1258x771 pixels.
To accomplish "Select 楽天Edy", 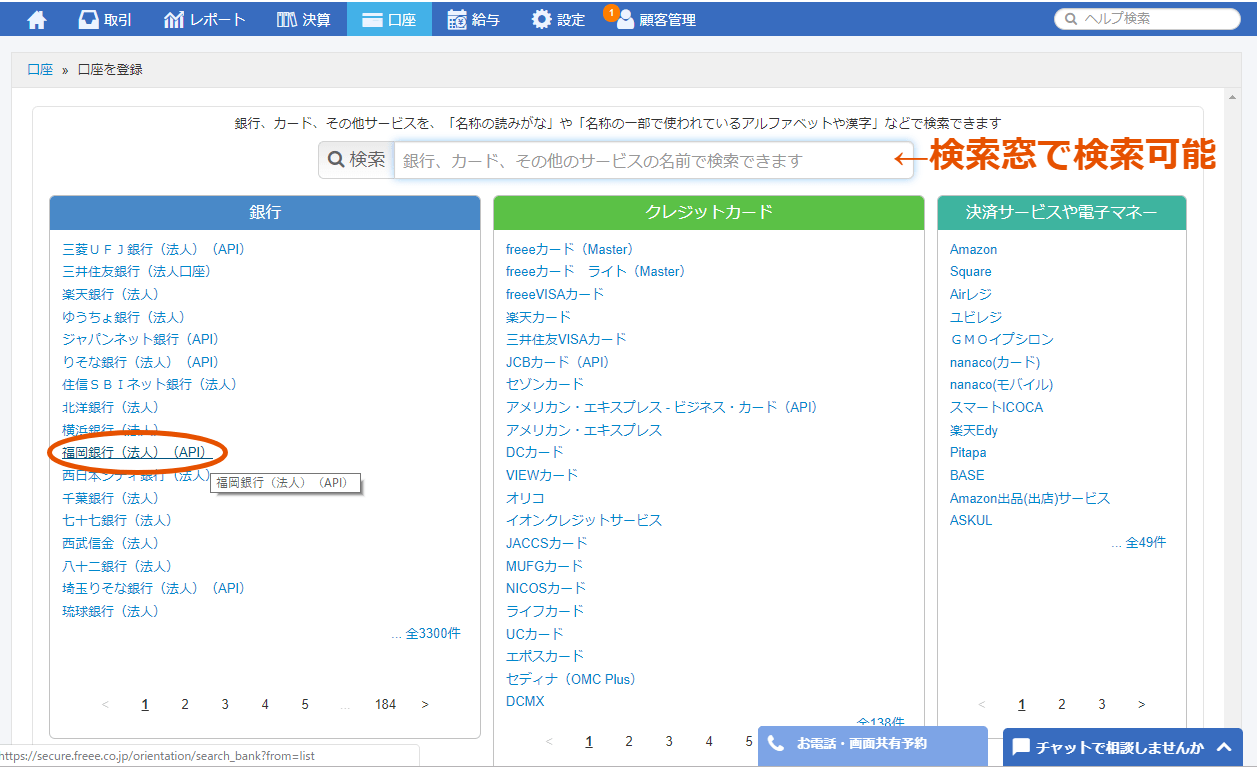I will pos(974,430).
